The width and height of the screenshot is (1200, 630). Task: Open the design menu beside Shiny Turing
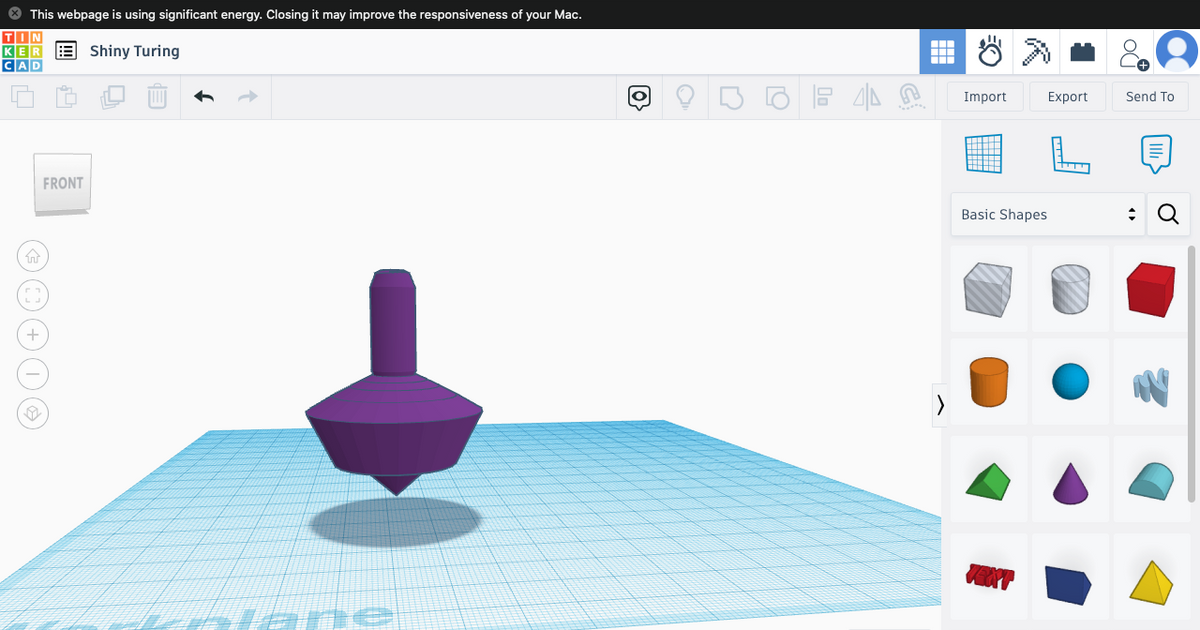click(65, 50)
